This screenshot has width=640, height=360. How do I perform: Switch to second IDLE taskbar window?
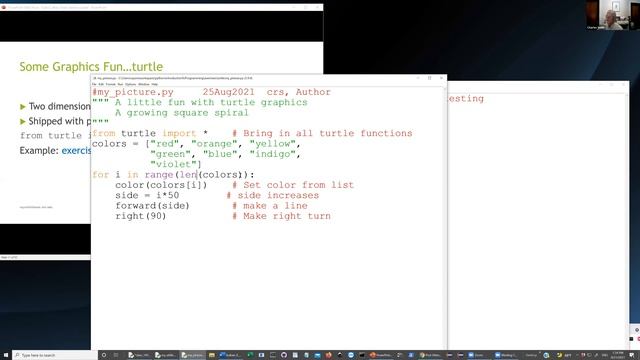pyautogui.click(x=165, y=355)
